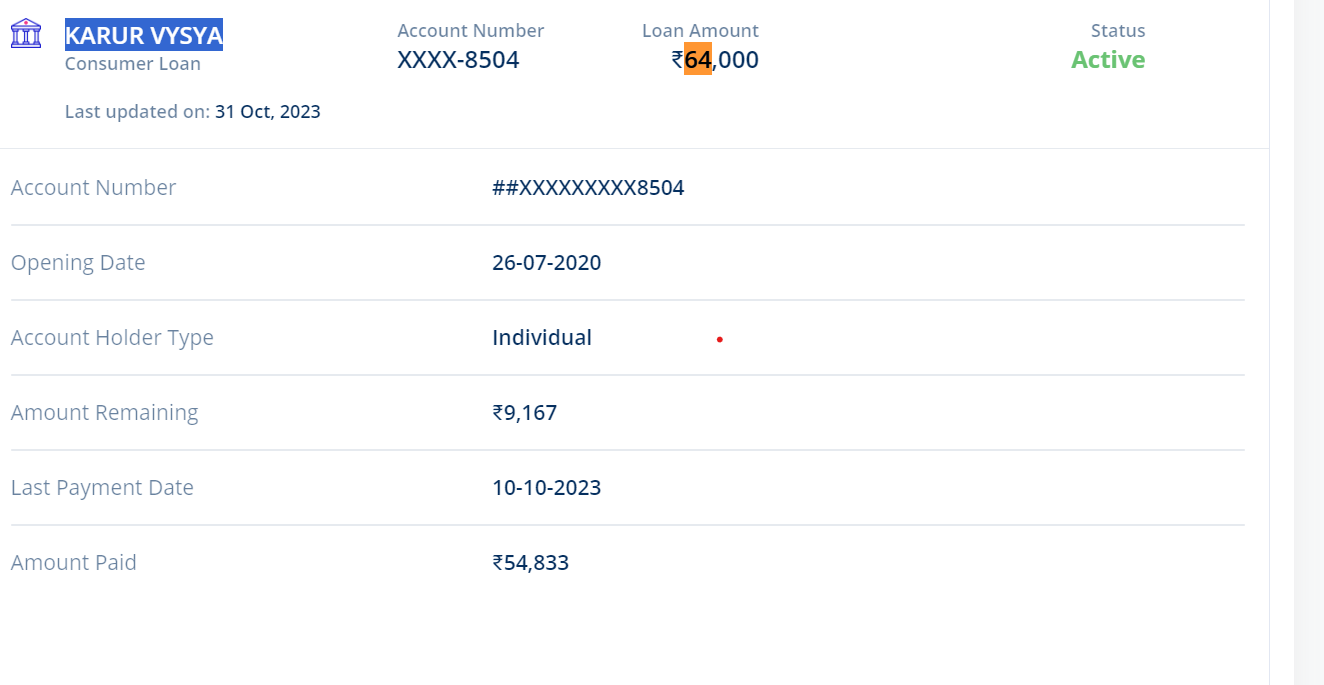Click the small red dot indicator

[720, 340]
